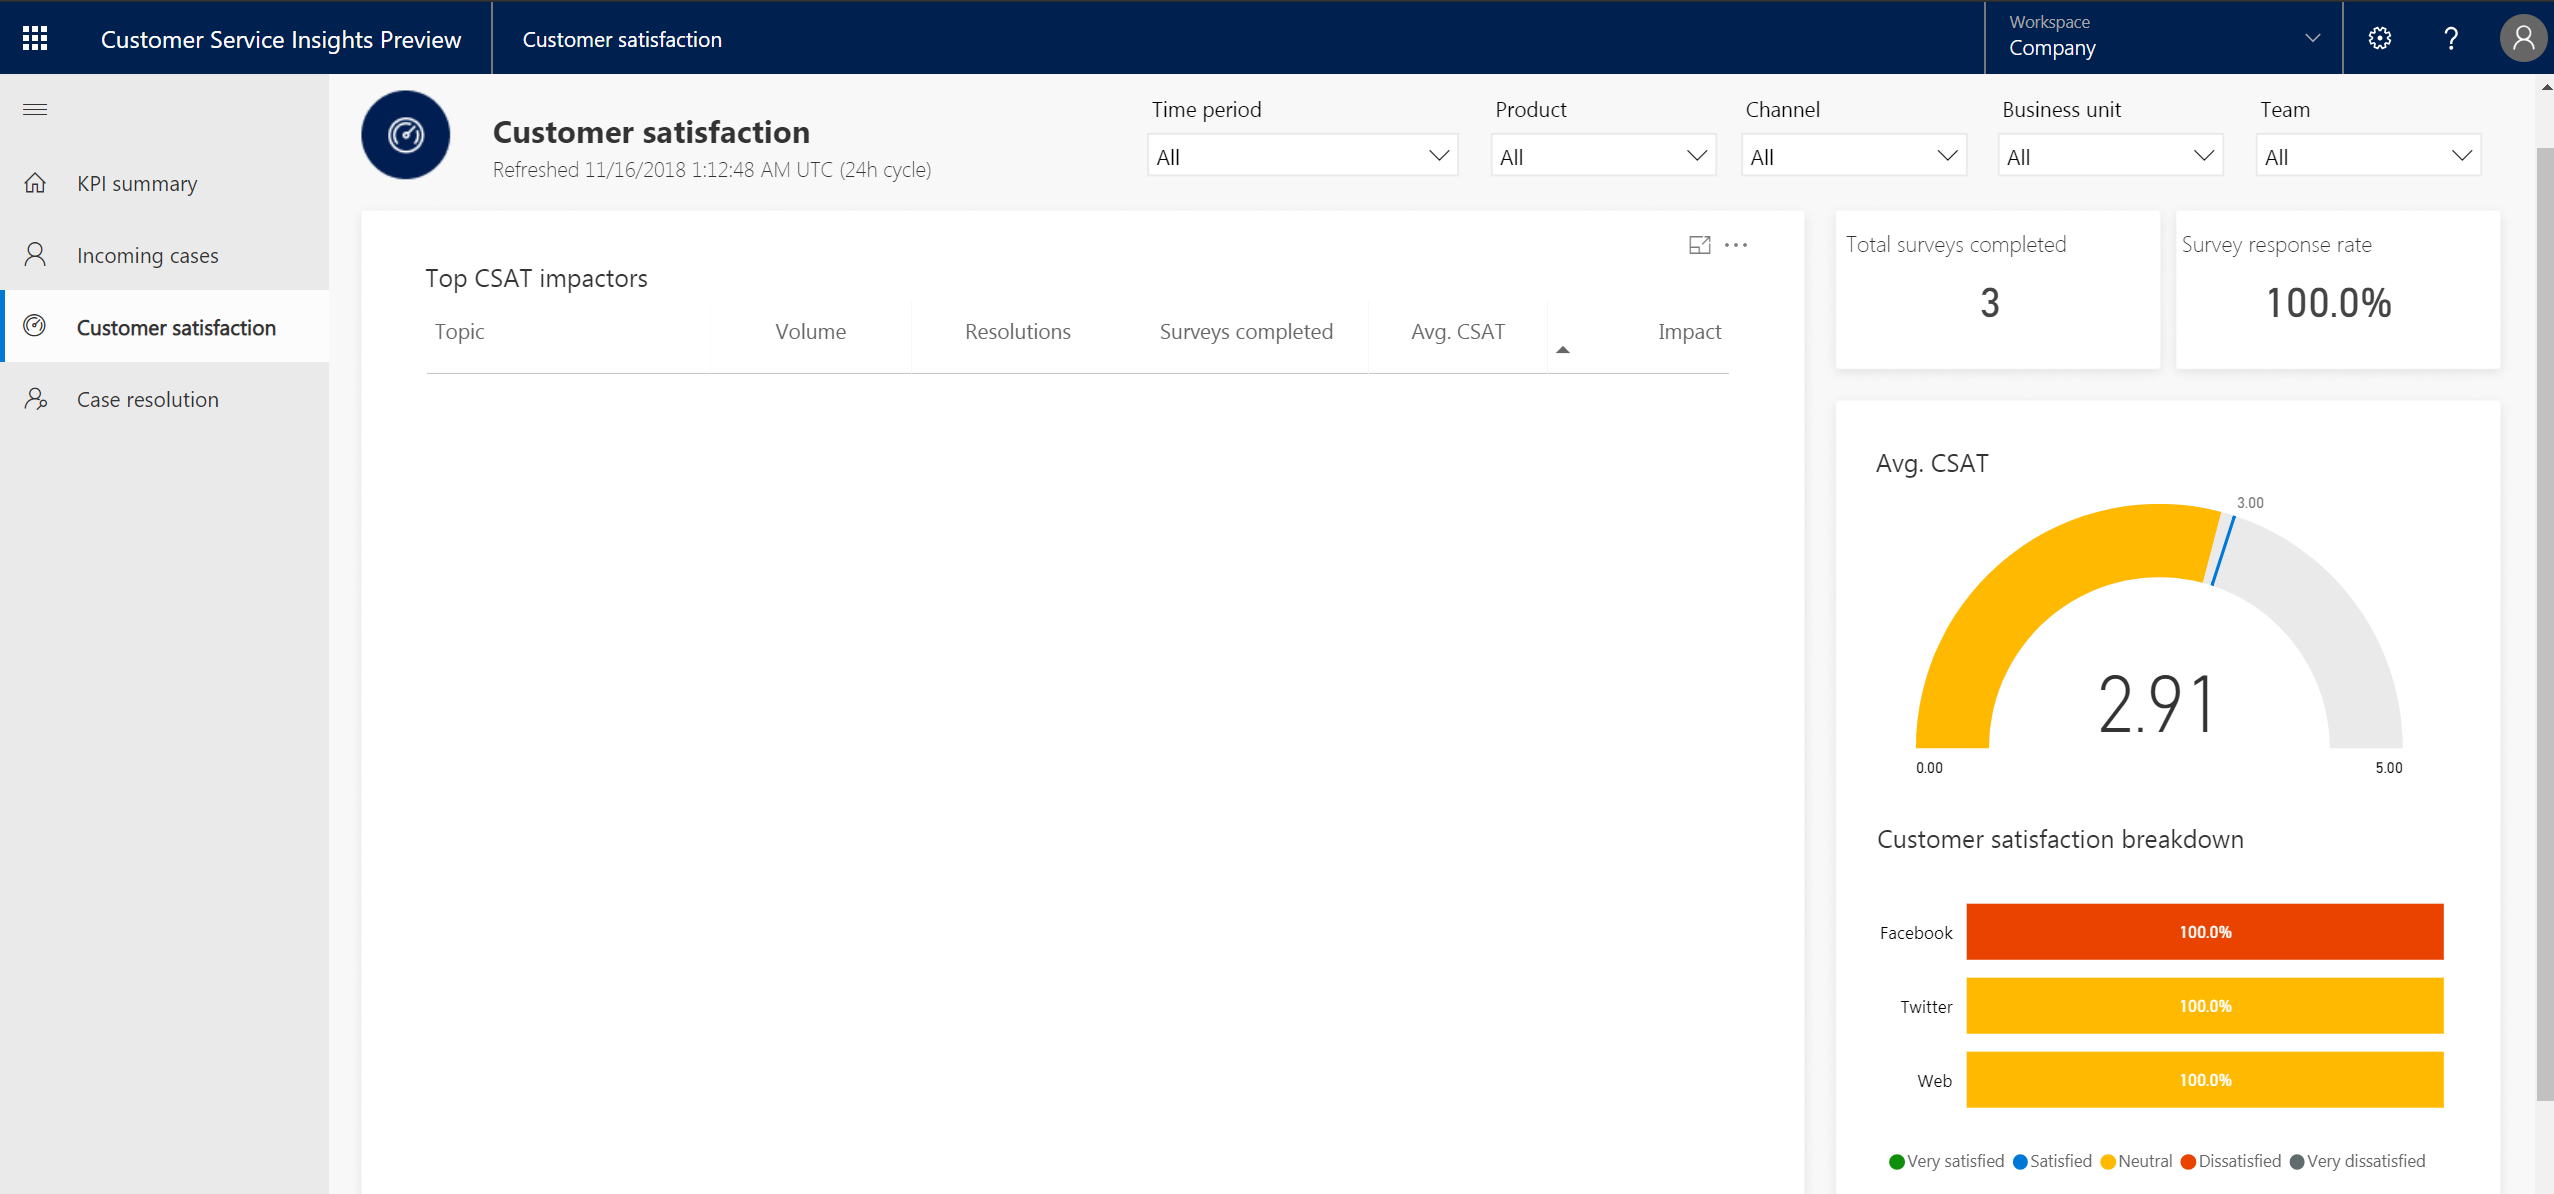Open the user account avatar
Viewport: 2554px width, 1194px height.
click(2523, 38)
